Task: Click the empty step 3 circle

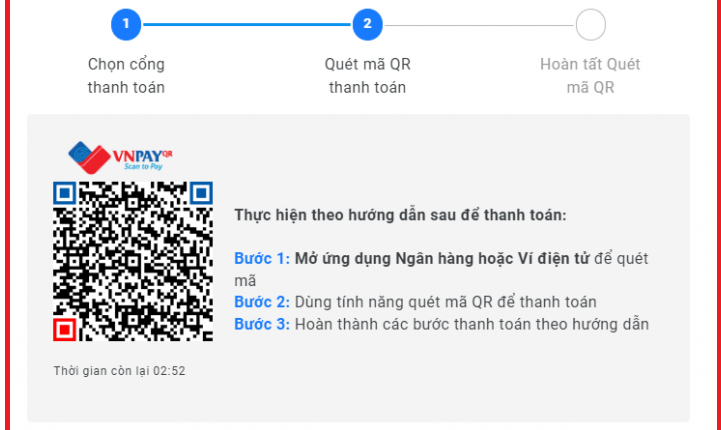Action: coord(590,25)
